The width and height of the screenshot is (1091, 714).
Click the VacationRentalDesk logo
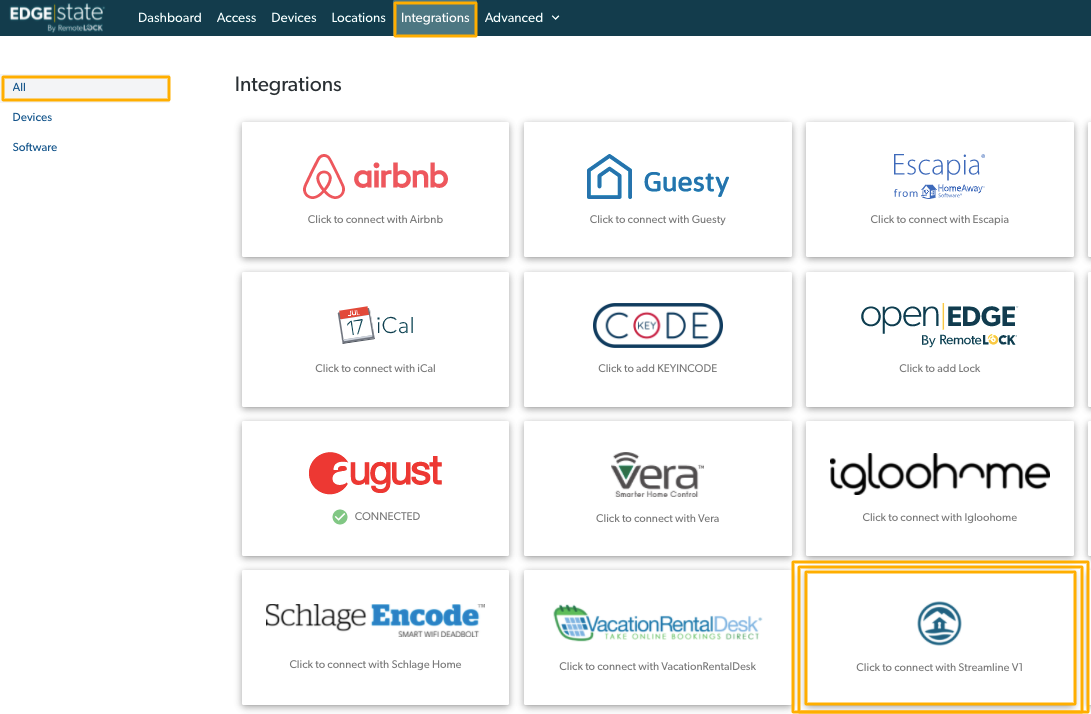(658, 623)
